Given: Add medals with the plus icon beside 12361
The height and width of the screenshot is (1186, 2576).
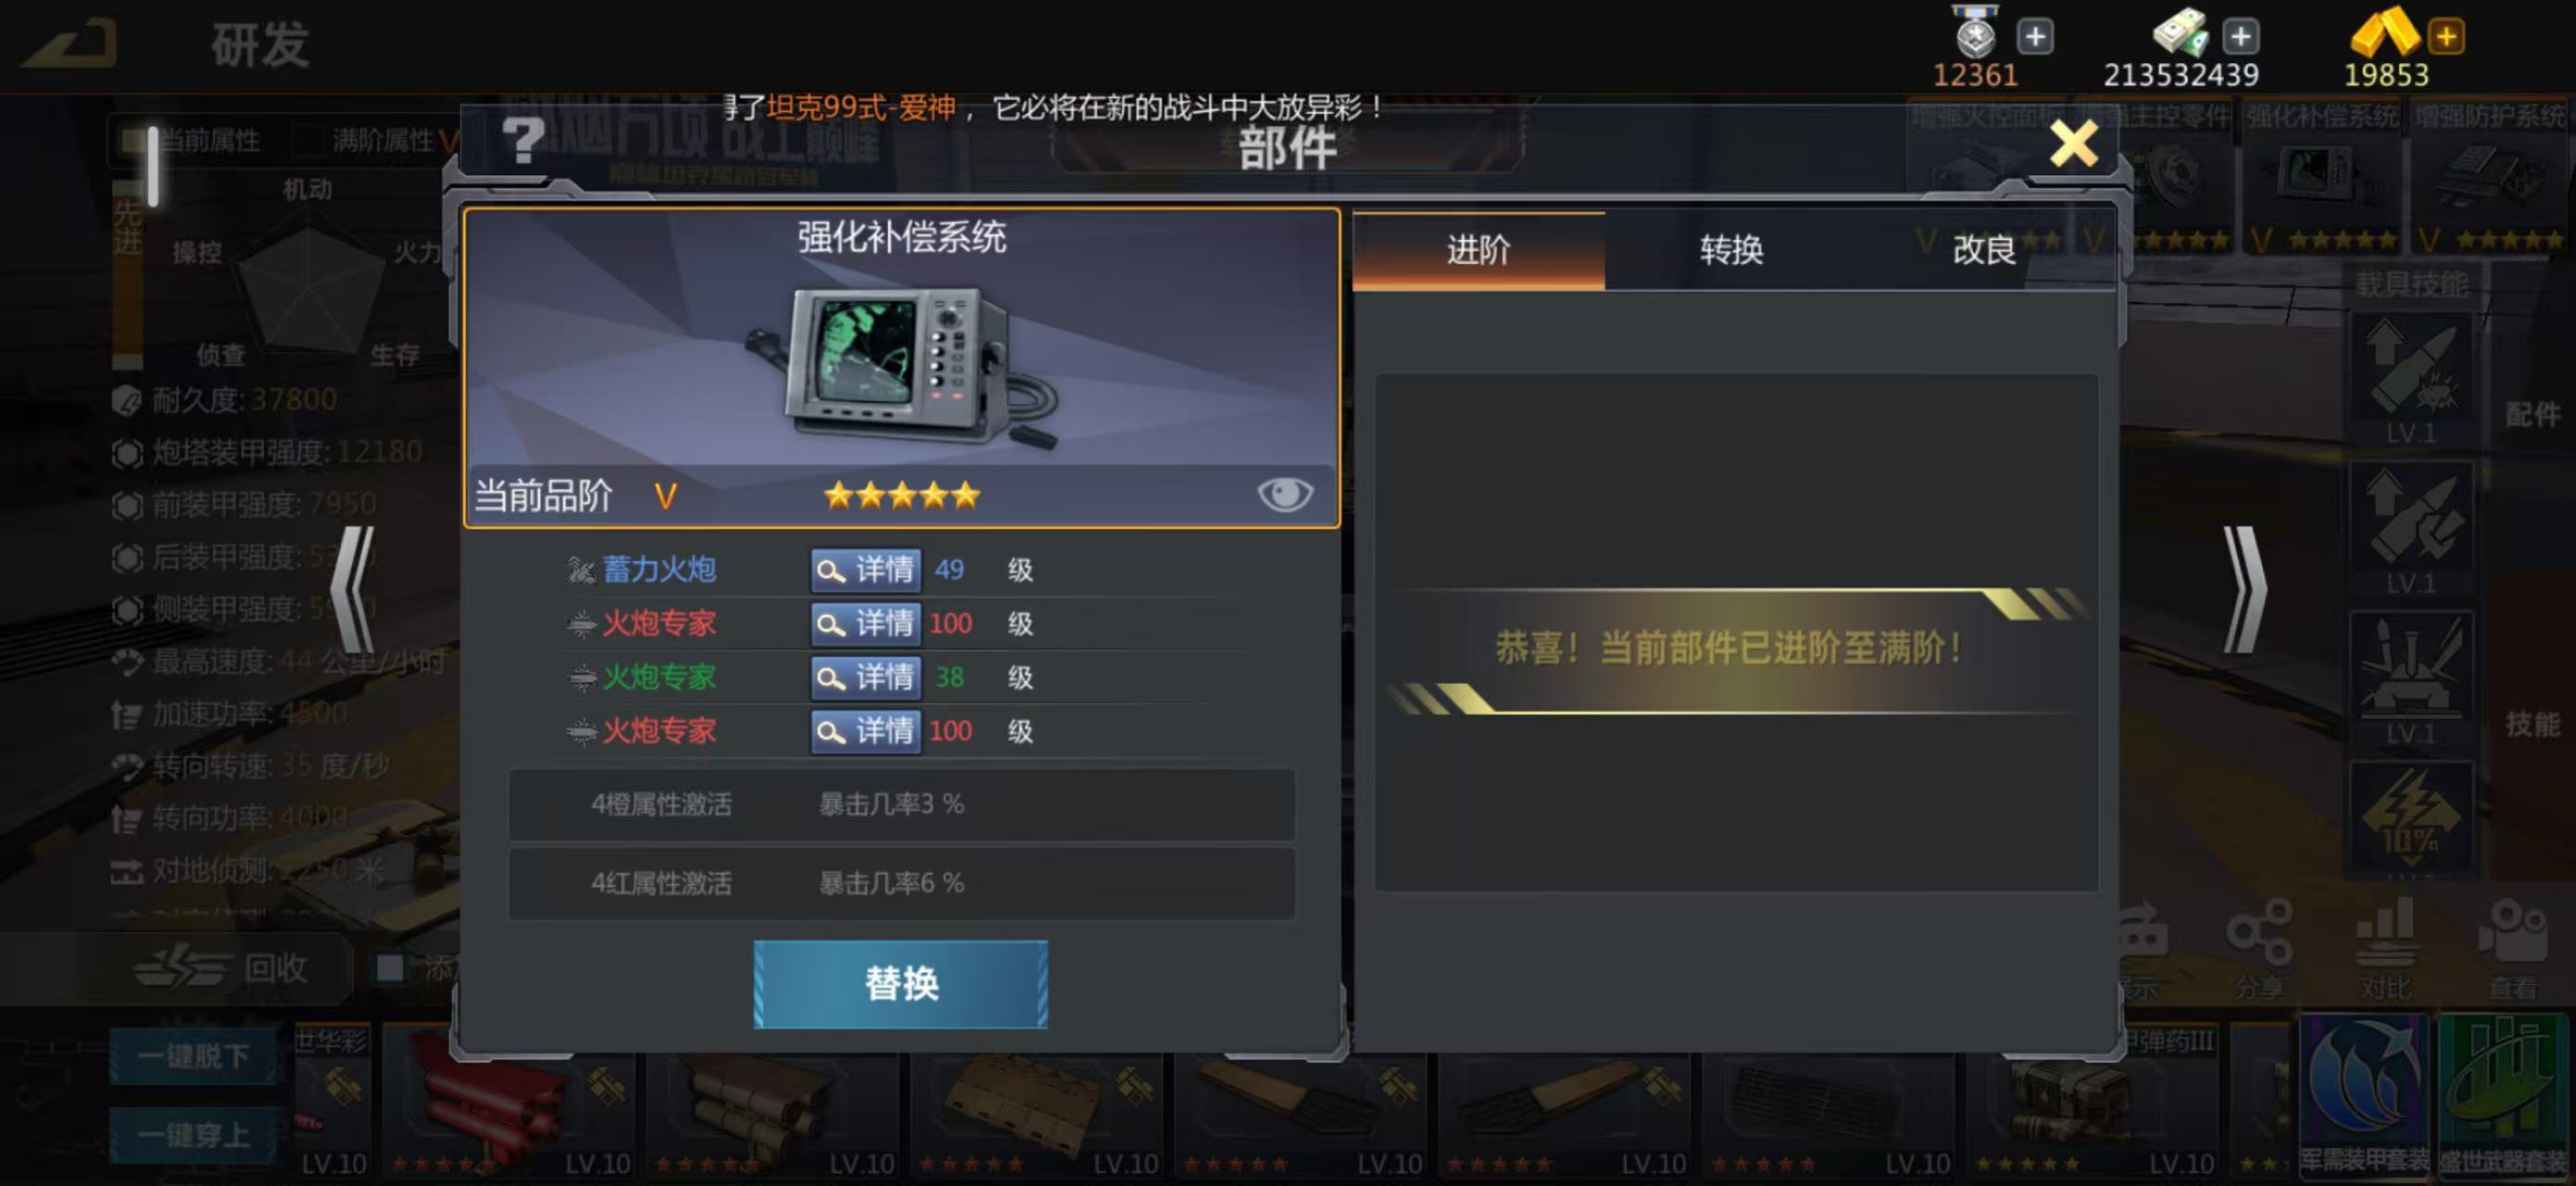Looking at the screenshot, I should click(2034, 37).
